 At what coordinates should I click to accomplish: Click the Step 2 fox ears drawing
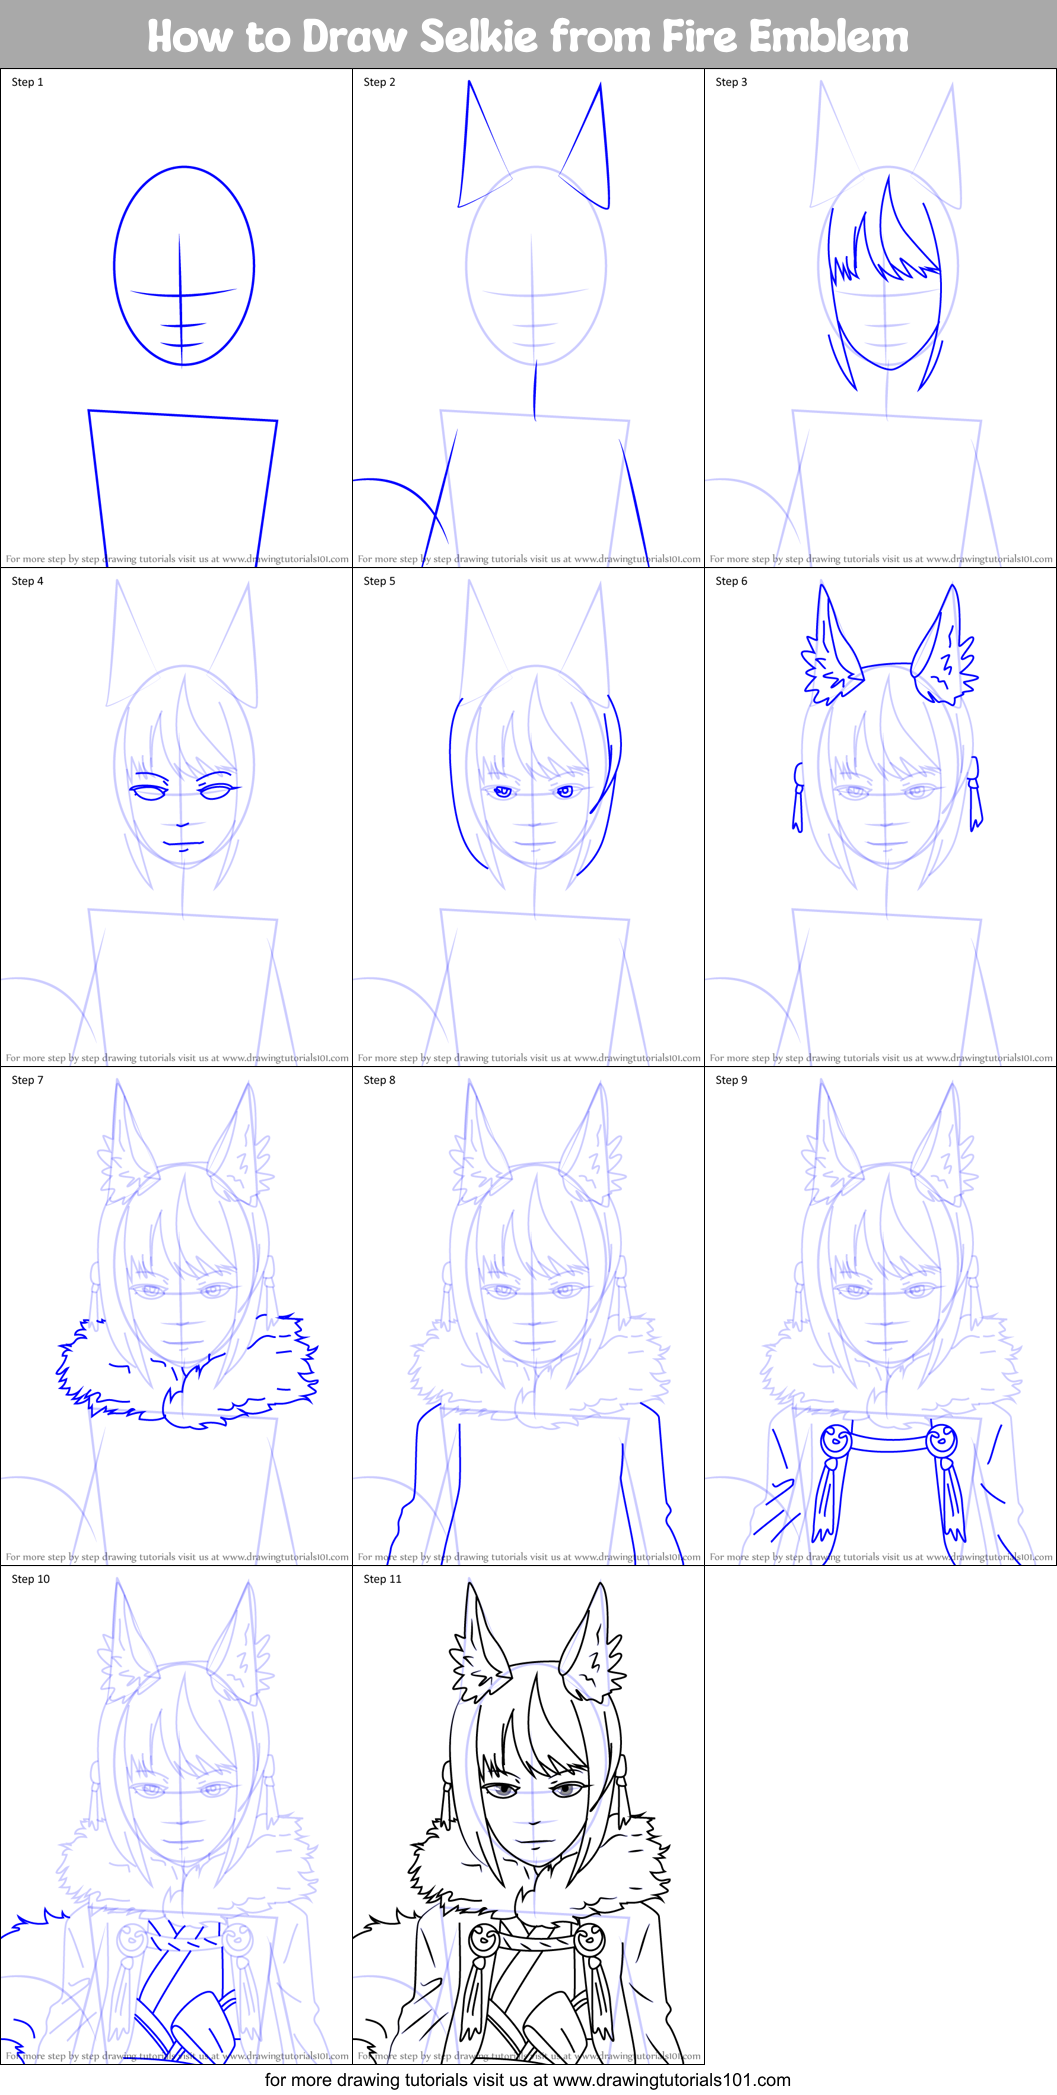(x=534, y=145)
